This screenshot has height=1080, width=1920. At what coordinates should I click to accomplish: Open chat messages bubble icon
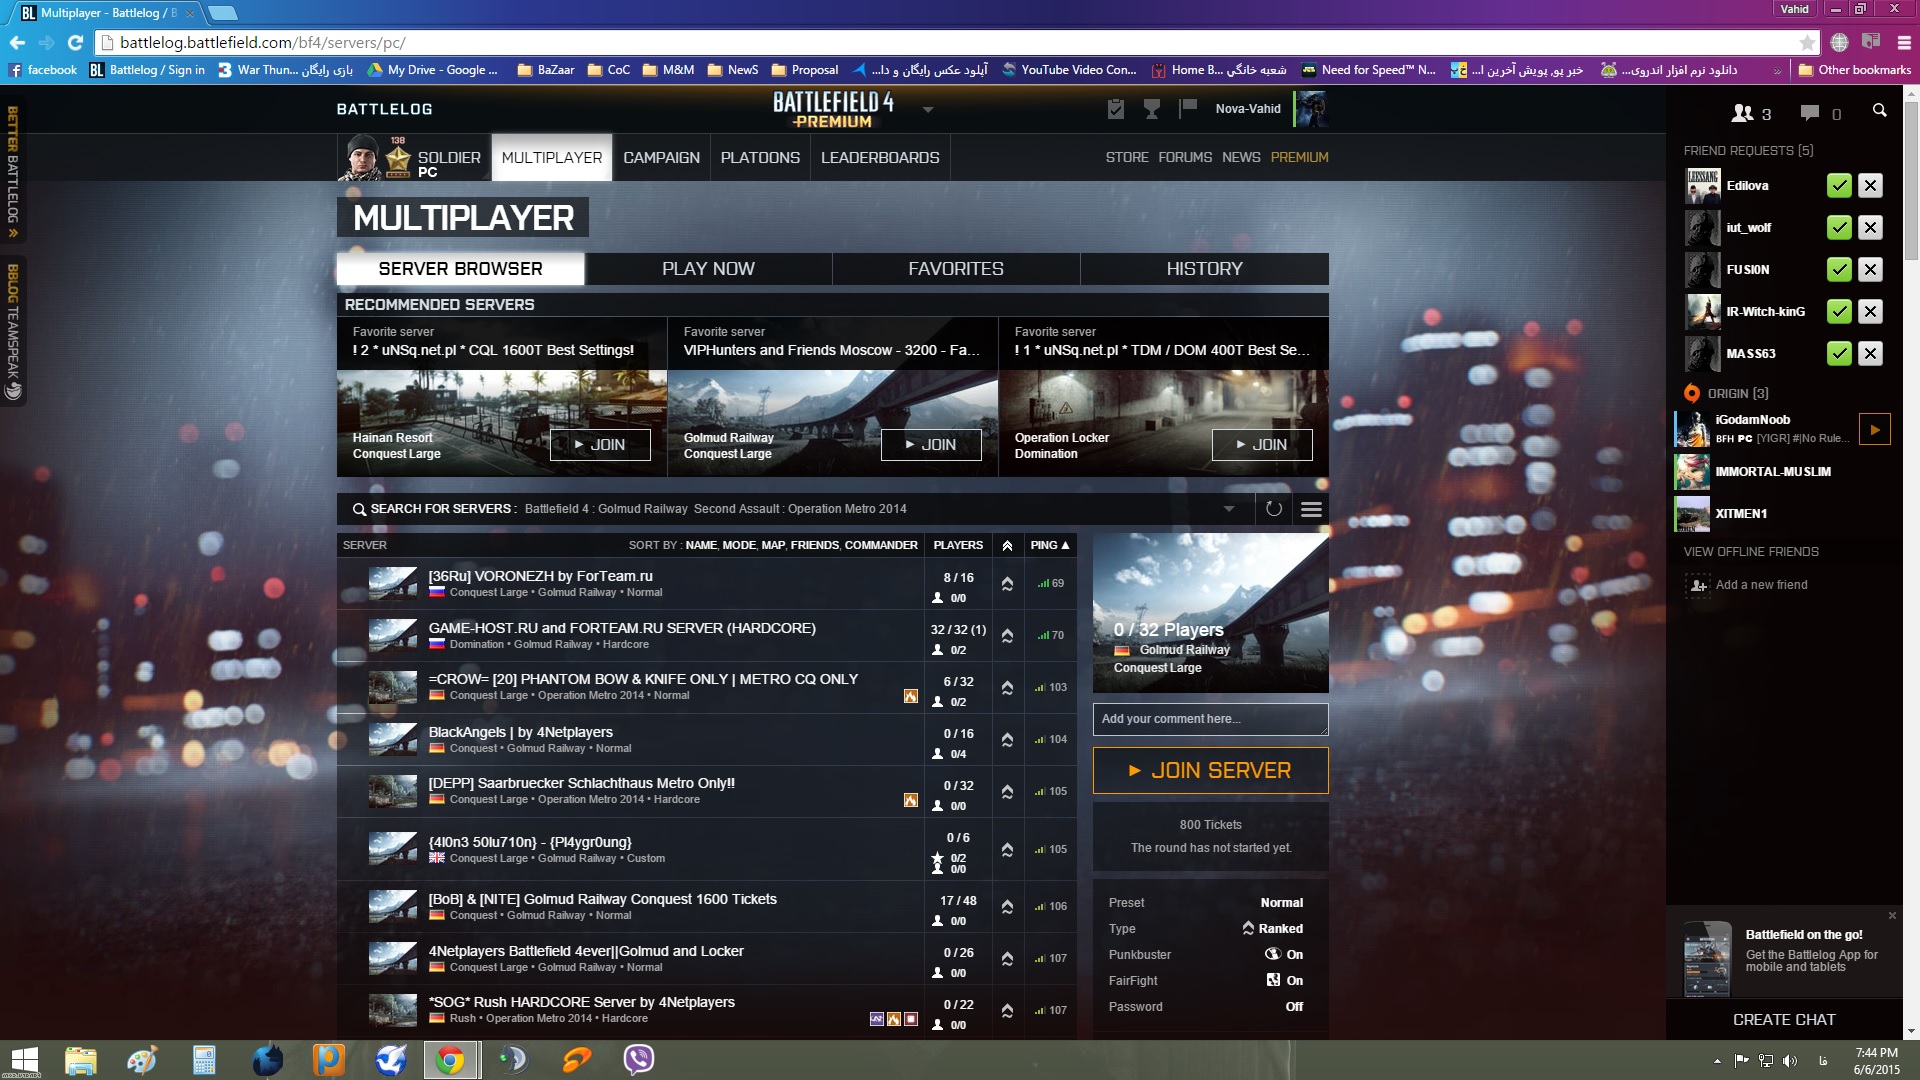tap(1809, 113)
